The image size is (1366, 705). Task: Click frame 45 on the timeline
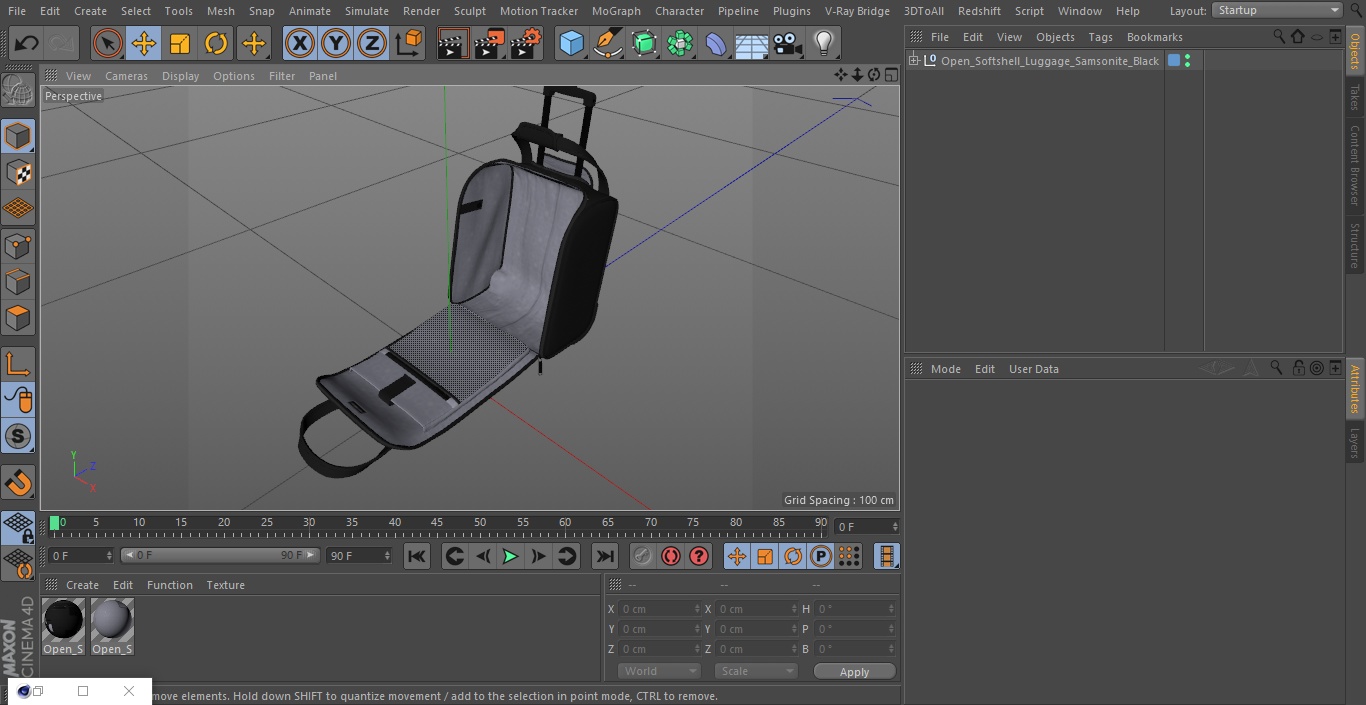coord(437,522)
